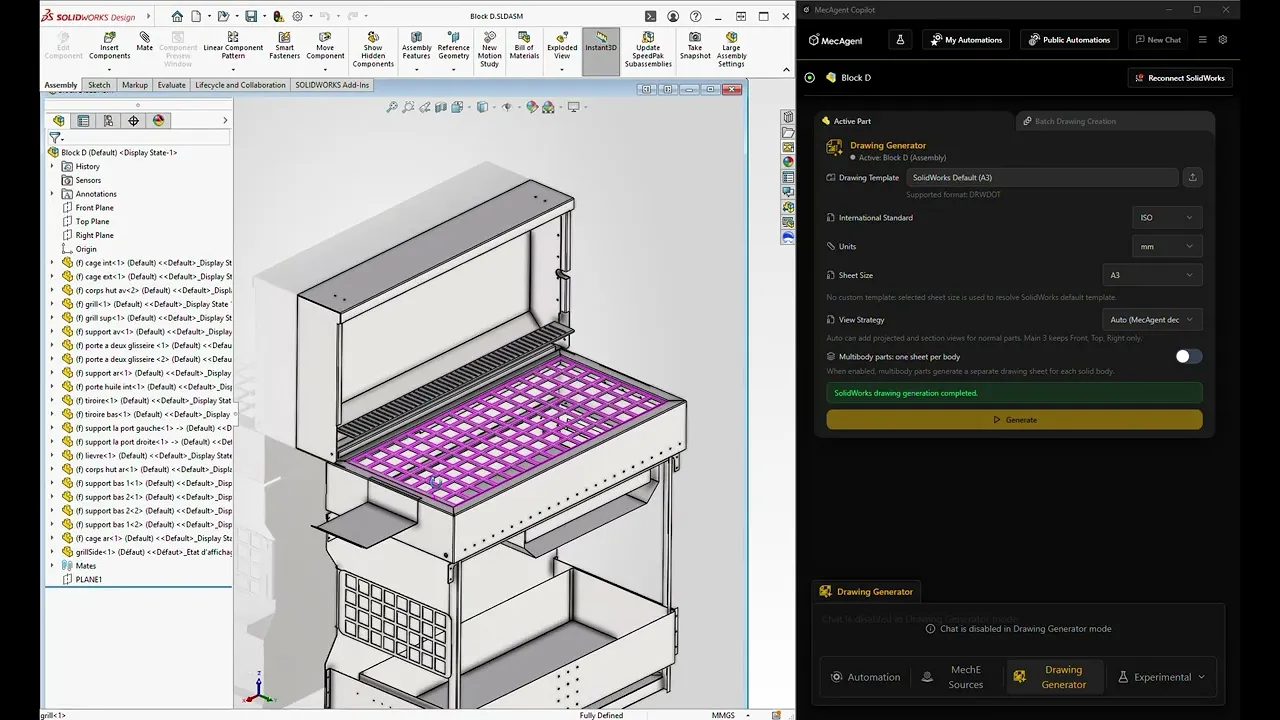1280x720 pixels.
Task: Click upload template icon button
Action: coord(1192,177)
